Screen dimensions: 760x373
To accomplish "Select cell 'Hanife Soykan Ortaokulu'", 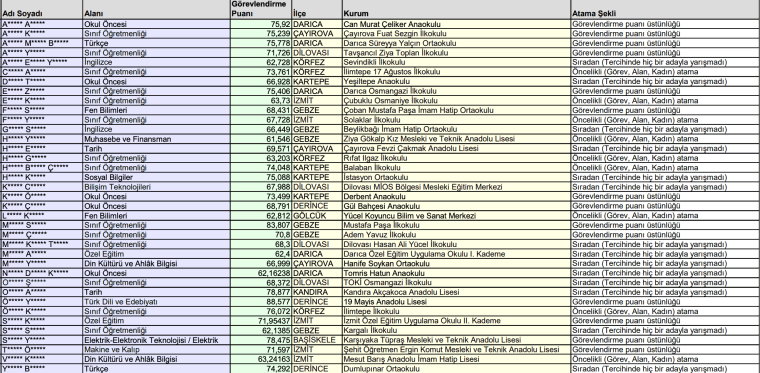I will 456,264.
